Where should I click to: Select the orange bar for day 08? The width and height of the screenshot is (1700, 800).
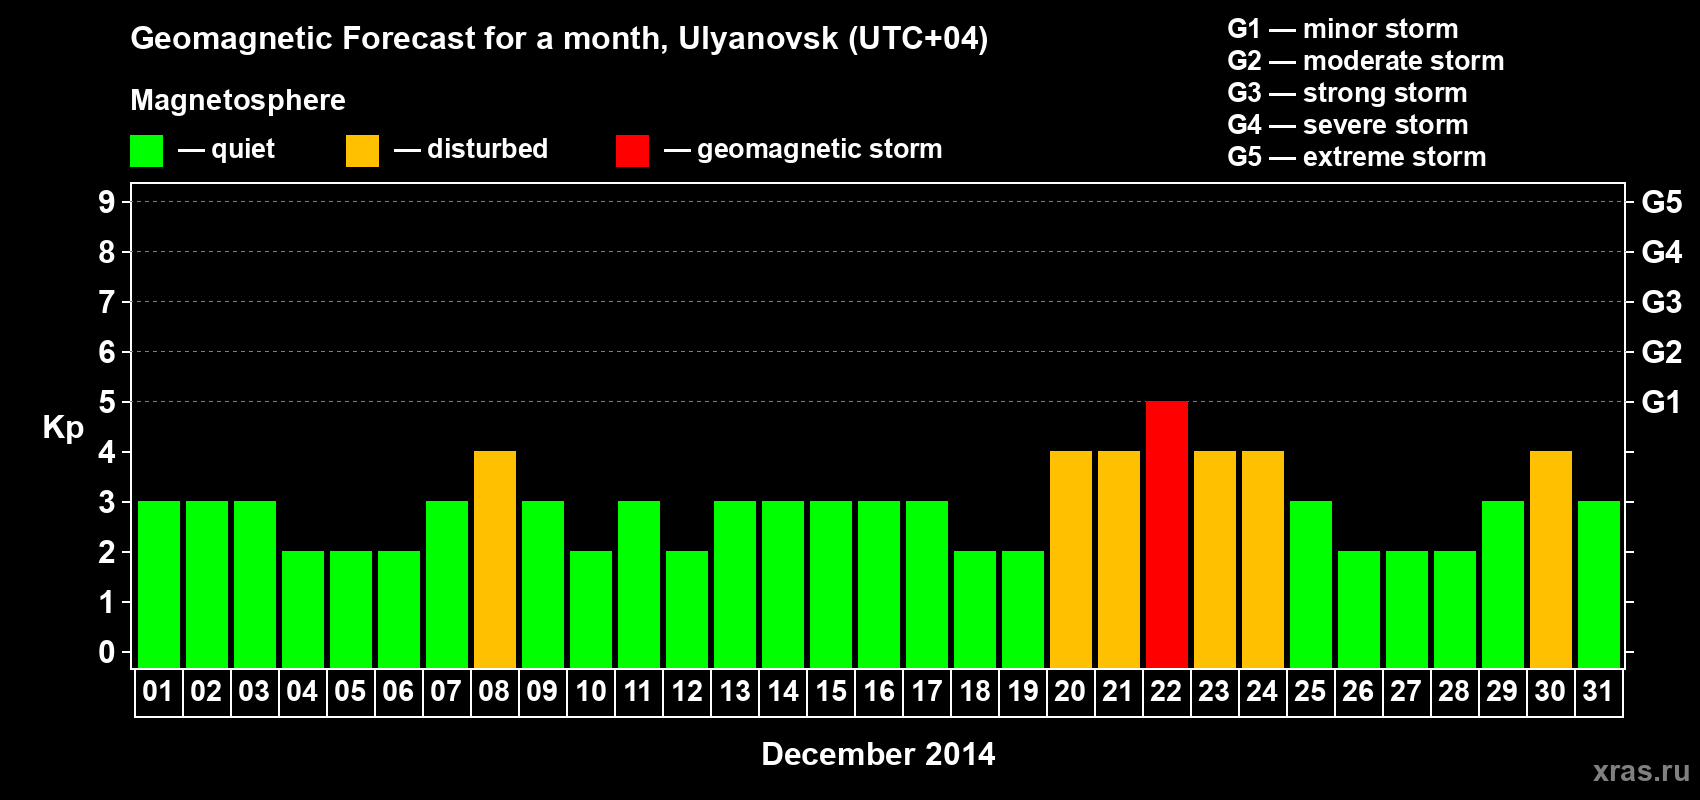(495, 559)
